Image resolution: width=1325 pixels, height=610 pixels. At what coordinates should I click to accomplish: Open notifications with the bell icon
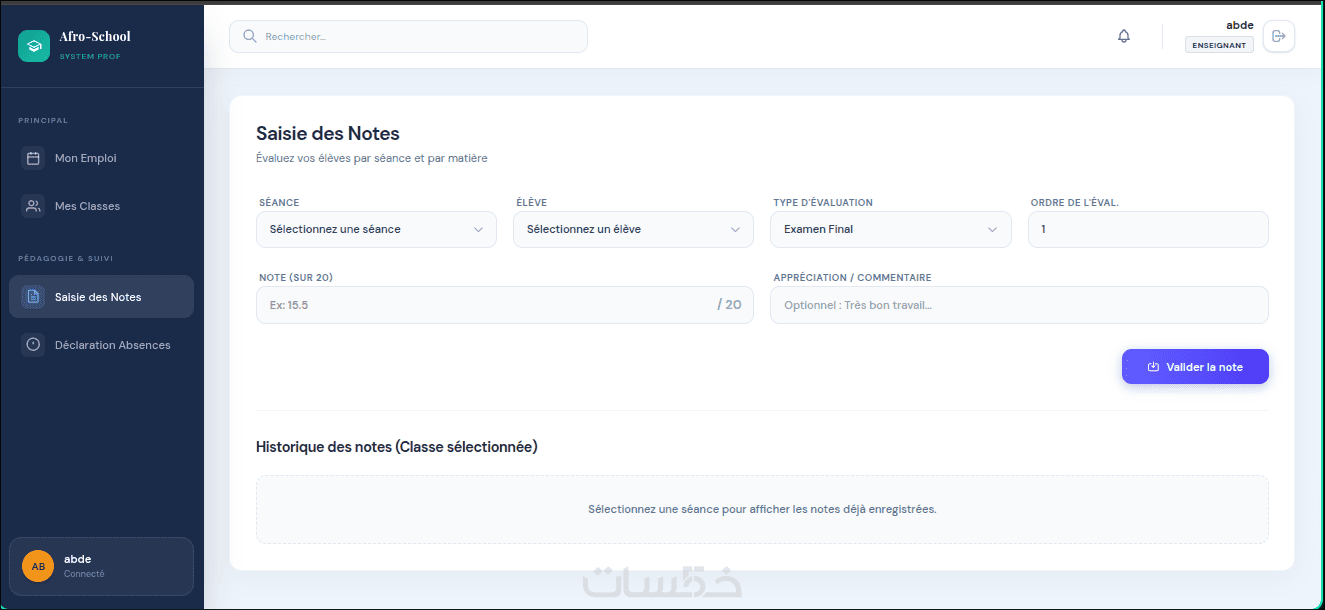coord(1124,36)
